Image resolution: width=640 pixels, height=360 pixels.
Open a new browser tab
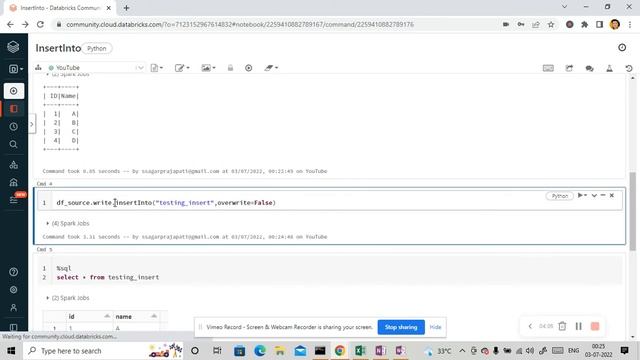pyautogui.click(x=127, y=8)
